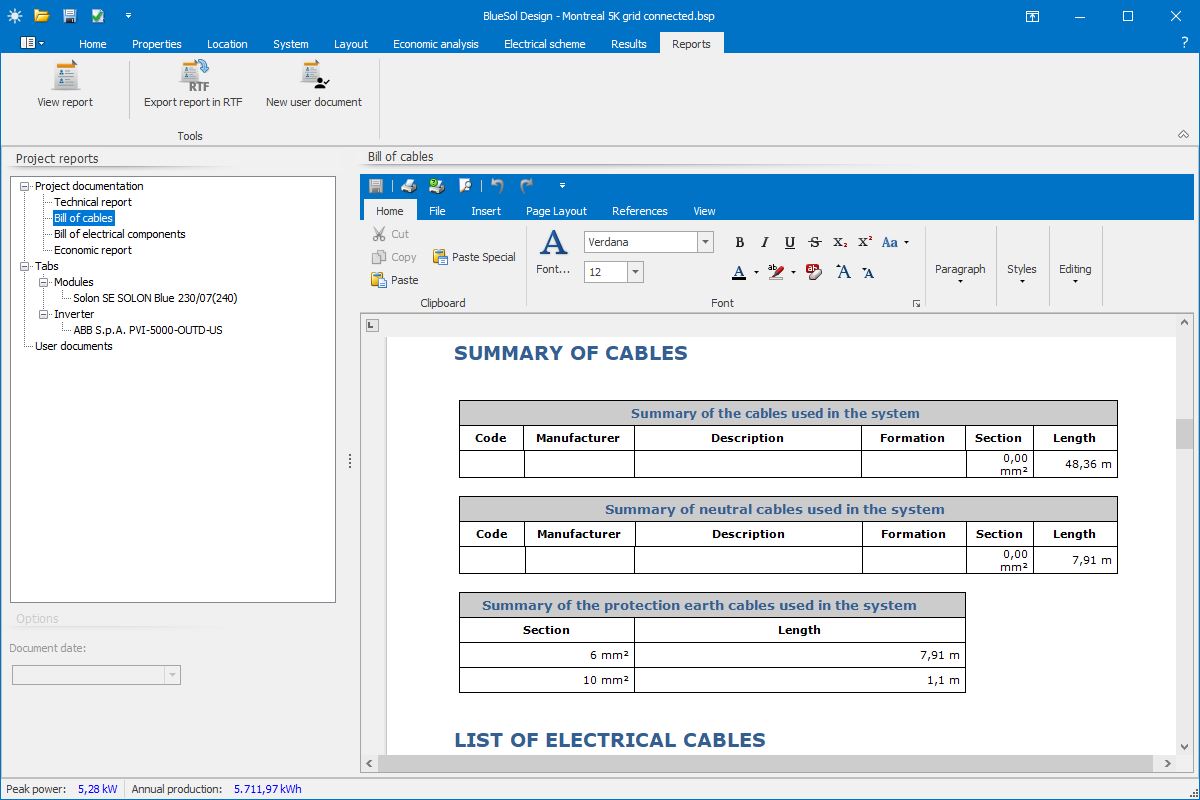Select ABB S.p.A. PVI-5000-OUTD-US item
This screenshot has width=1200, height=800.
click(148, 330)
